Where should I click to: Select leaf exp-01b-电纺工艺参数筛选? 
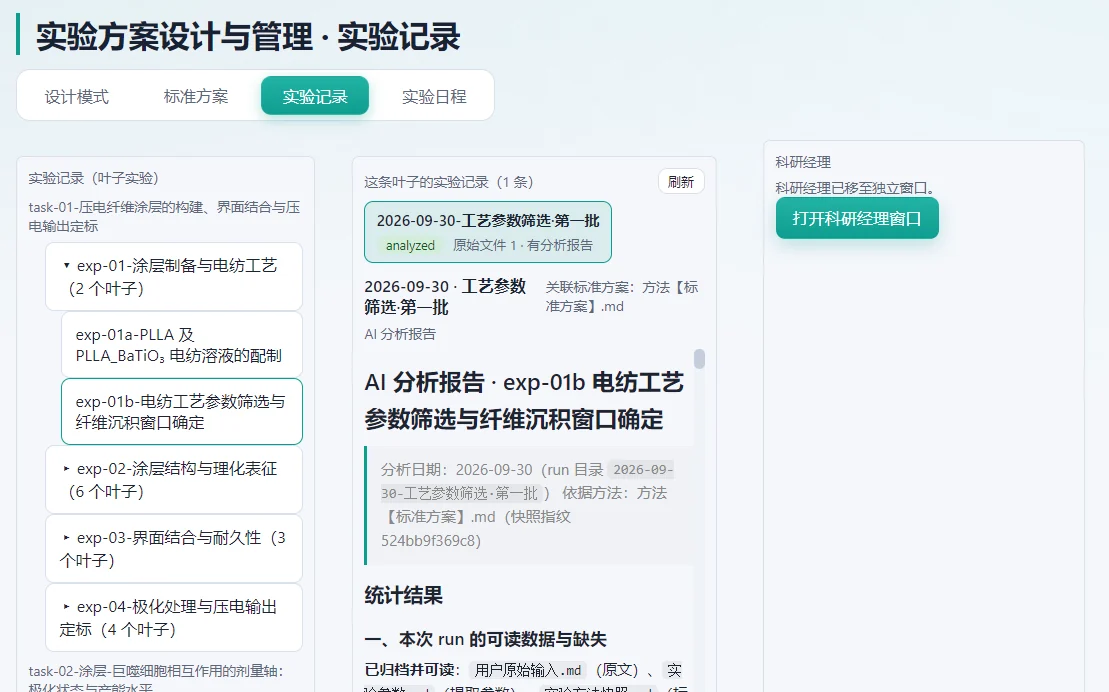click(x=182, y=411)
